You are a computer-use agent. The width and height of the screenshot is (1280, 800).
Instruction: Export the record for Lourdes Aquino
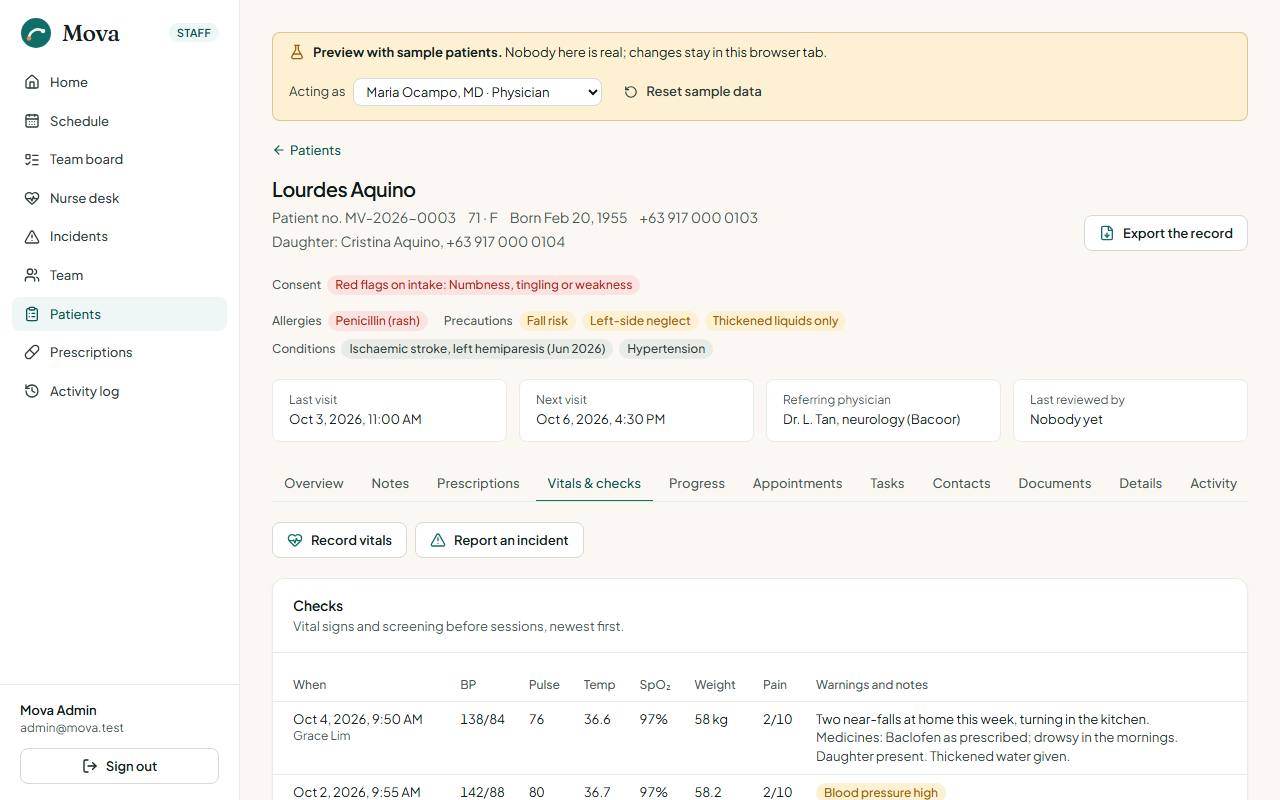pyautogui.click(x=1165, y=233)
